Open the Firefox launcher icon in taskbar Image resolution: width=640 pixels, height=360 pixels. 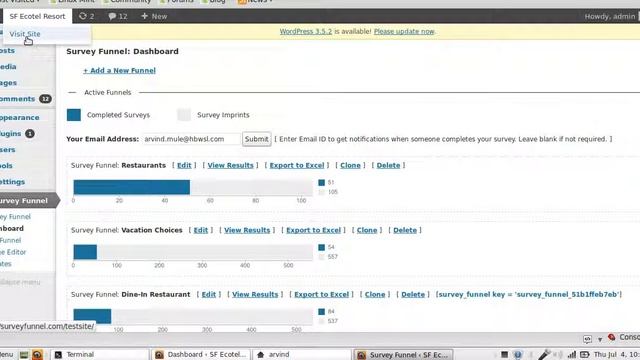(37, 355)
